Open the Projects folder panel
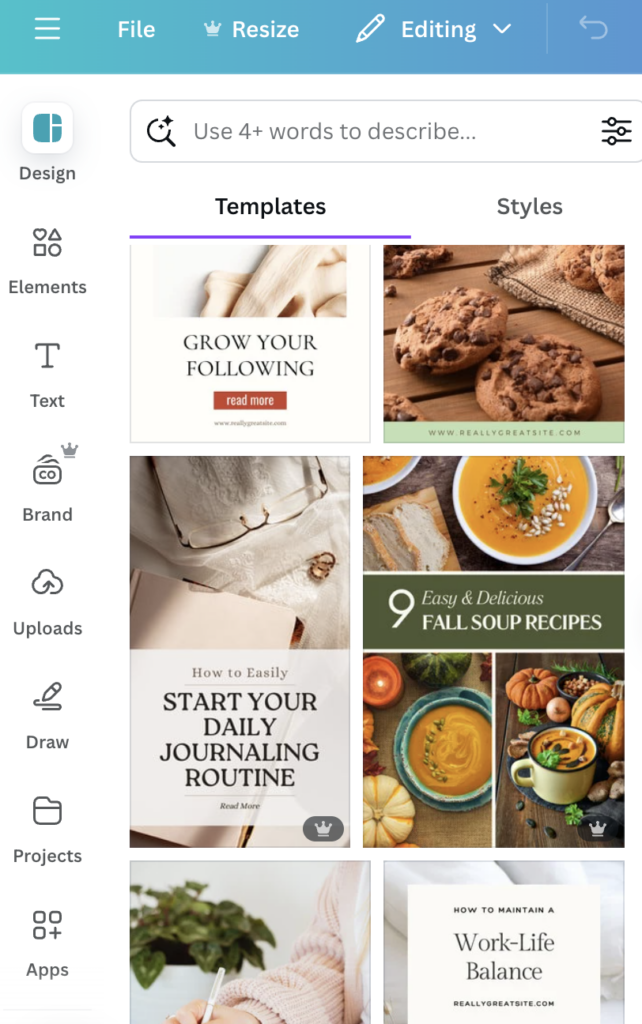 47,830
